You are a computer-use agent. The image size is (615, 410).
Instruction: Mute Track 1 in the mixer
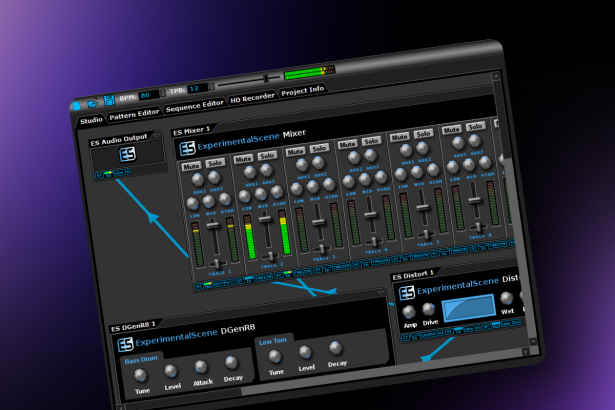point(191,166)
